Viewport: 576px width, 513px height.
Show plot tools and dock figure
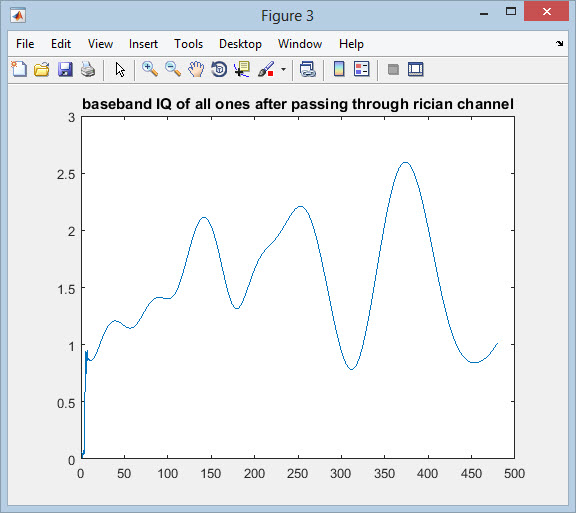point(416,69)
